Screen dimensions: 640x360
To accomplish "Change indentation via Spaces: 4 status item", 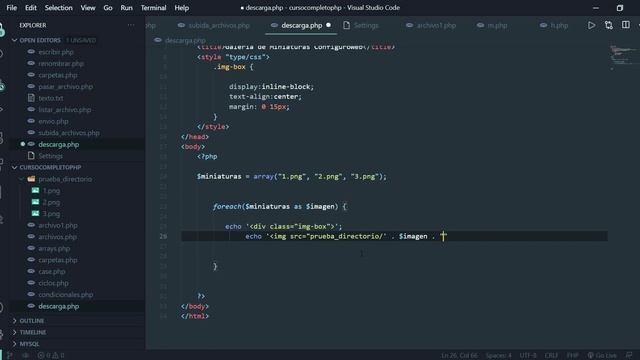I will click(x=498, y=356).
